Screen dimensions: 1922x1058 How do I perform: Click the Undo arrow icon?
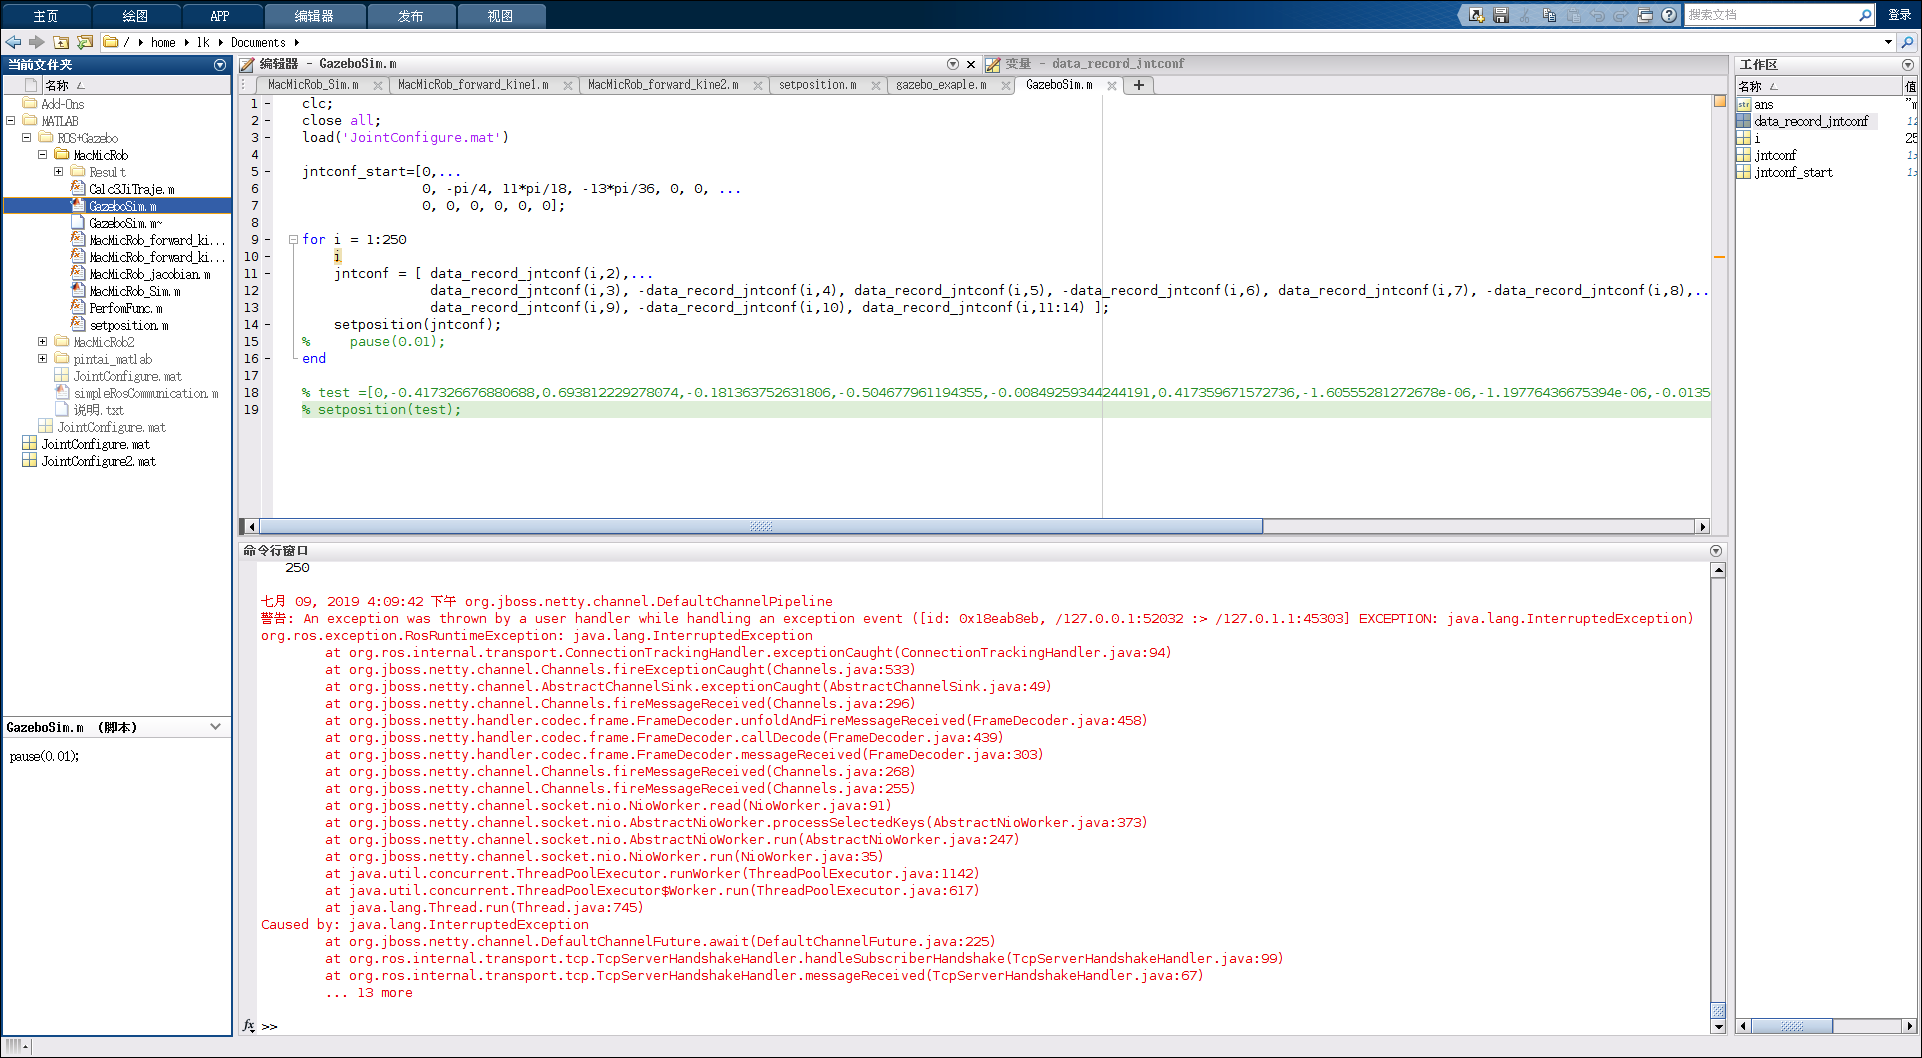coord(1597,15)
